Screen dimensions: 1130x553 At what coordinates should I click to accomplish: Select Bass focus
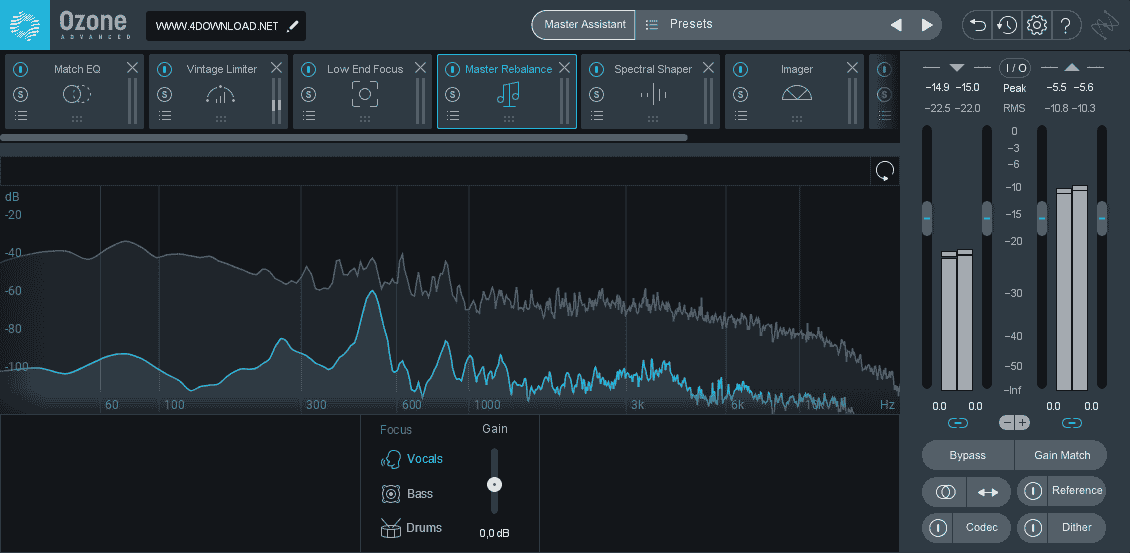click(407, 494)
